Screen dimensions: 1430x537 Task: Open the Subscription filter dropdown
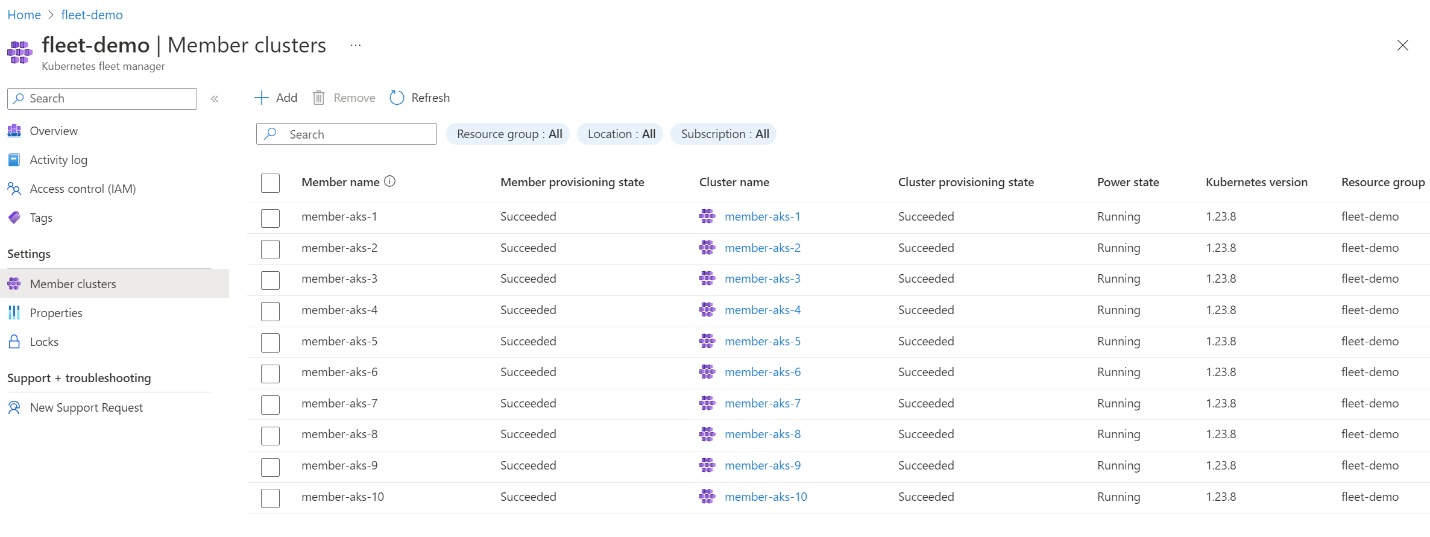point(724,134)
